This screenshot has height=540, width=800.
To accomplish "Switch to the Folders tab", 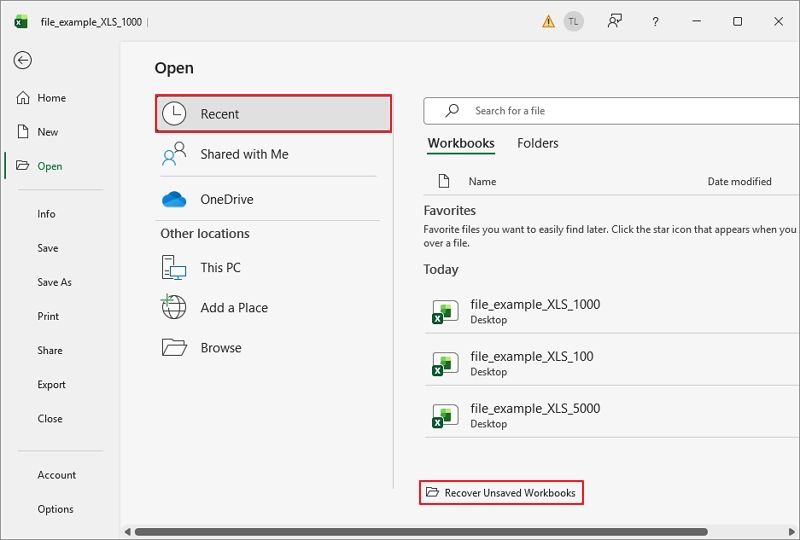I will coord(538,143).
